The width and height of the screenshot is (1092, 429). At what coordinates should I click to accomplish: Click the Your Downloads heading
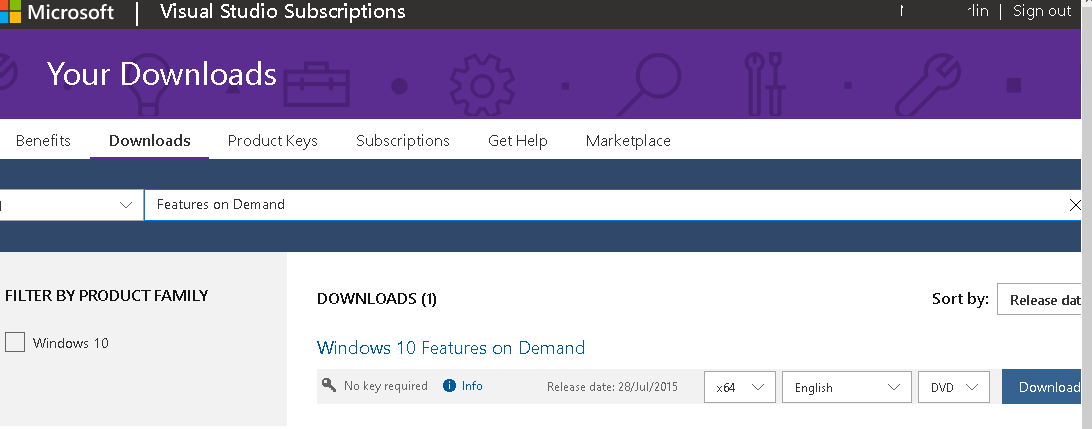point(162,74)
